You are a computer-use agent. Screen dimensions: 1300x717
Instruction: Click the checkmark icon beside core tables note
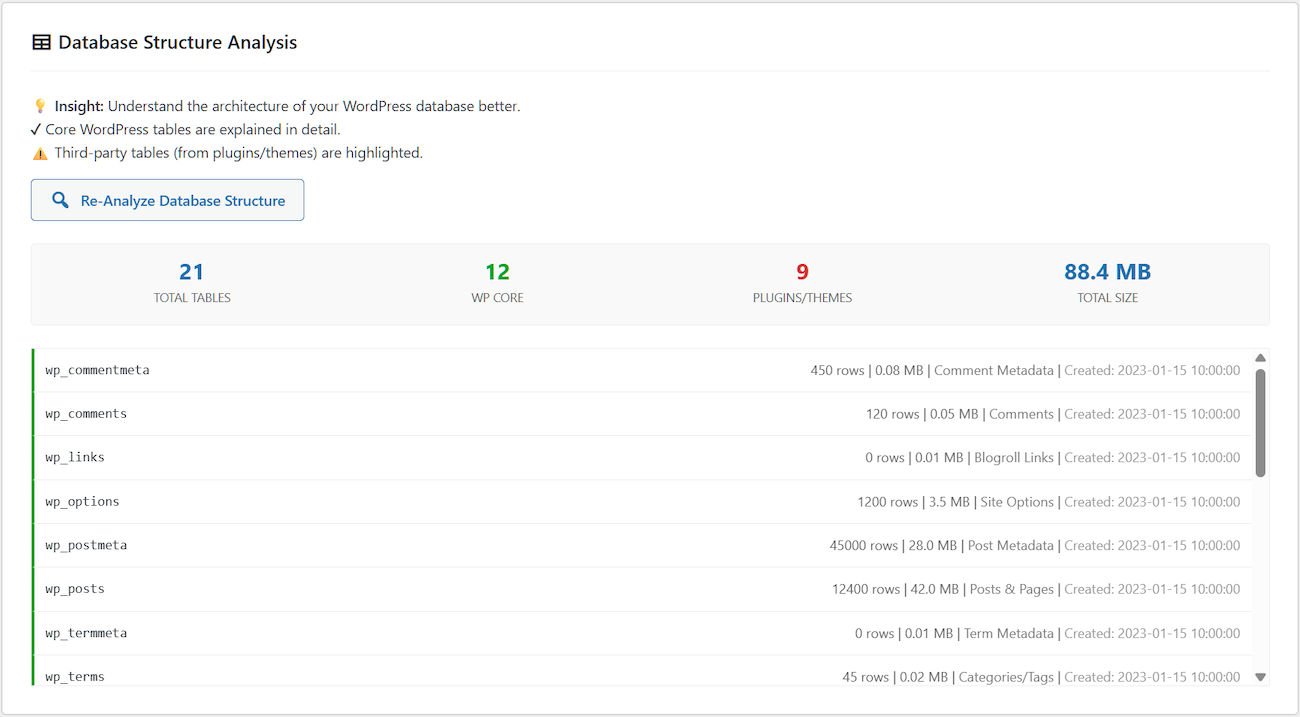pyautogui.click(x=35, y=129)
